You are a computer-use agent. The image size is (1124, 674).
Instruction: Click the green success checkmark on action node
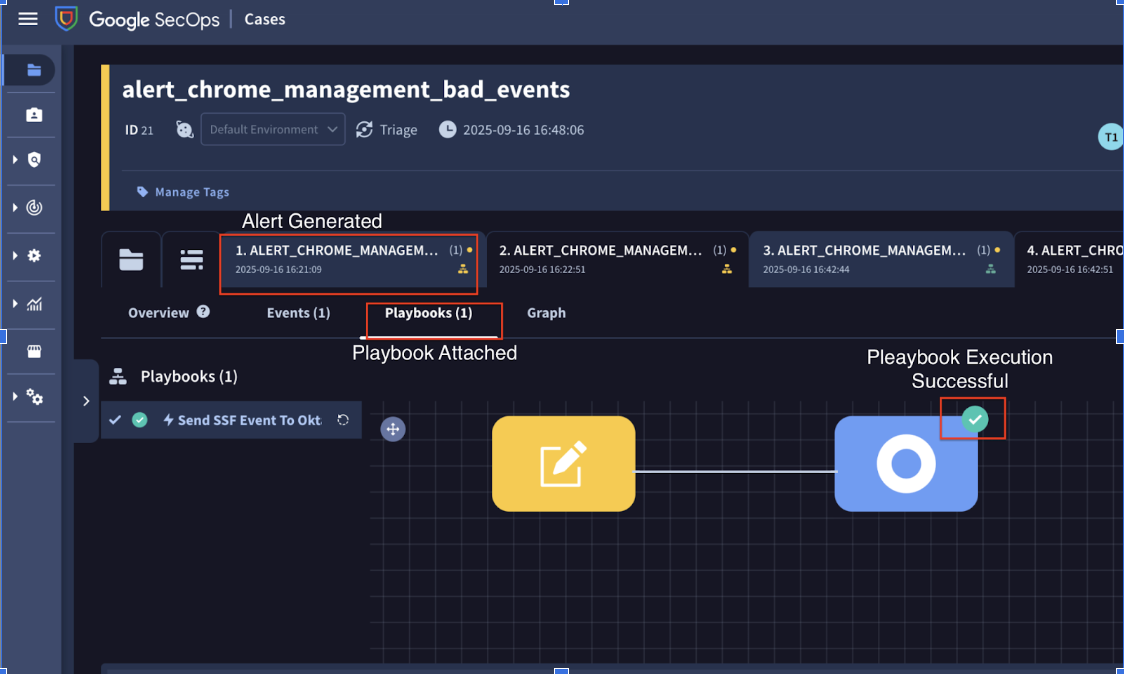point(974,420)
